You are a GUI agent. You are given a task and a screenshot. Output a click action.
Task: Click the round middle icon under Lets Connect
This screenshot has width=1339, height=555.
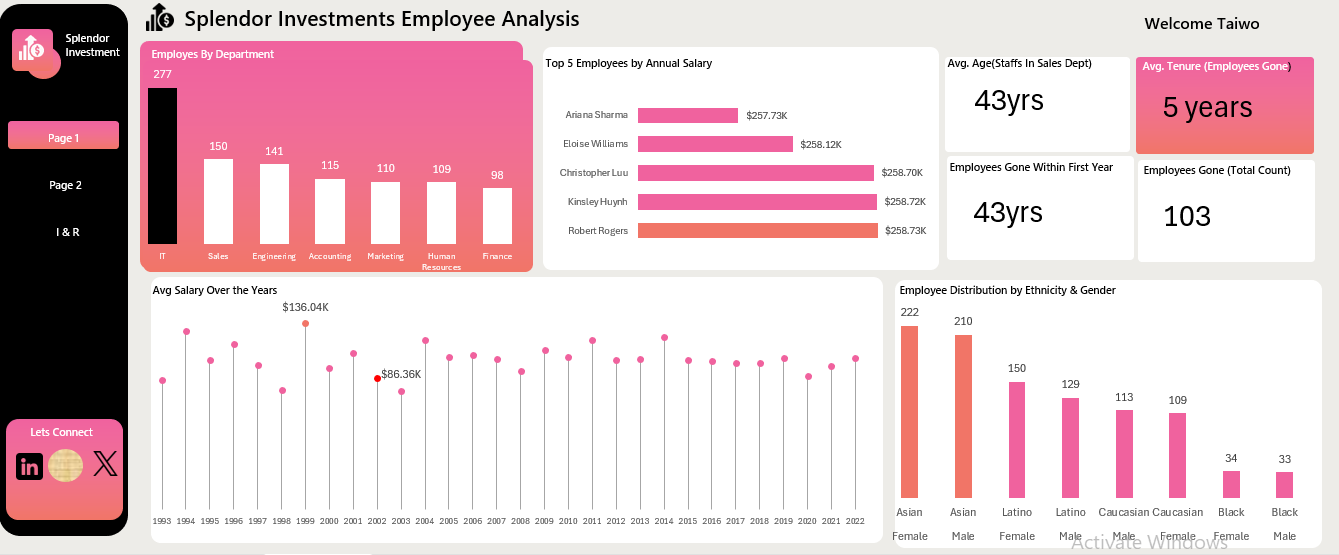(x=66, y=466)
